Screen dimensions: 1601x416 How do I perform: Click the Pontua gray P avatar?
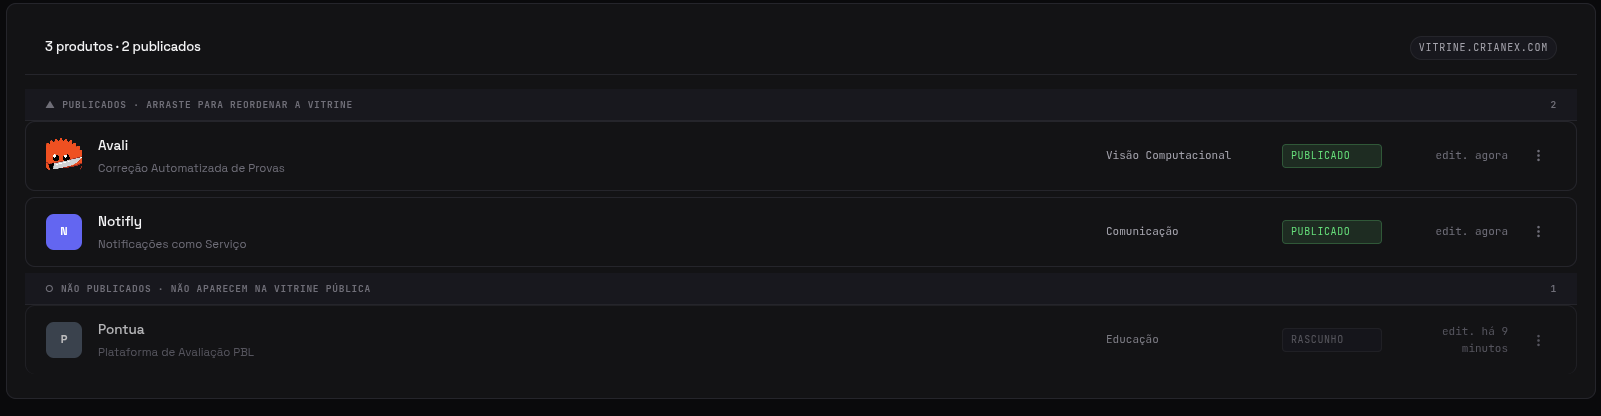pos(64,340)
